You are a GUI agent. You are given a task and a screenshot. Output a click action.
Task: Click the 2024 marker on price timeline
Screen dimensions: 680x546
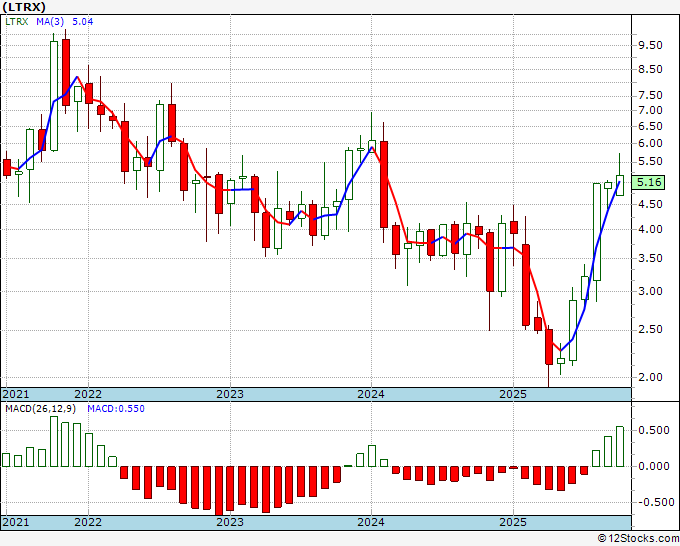tap(371, 394)
